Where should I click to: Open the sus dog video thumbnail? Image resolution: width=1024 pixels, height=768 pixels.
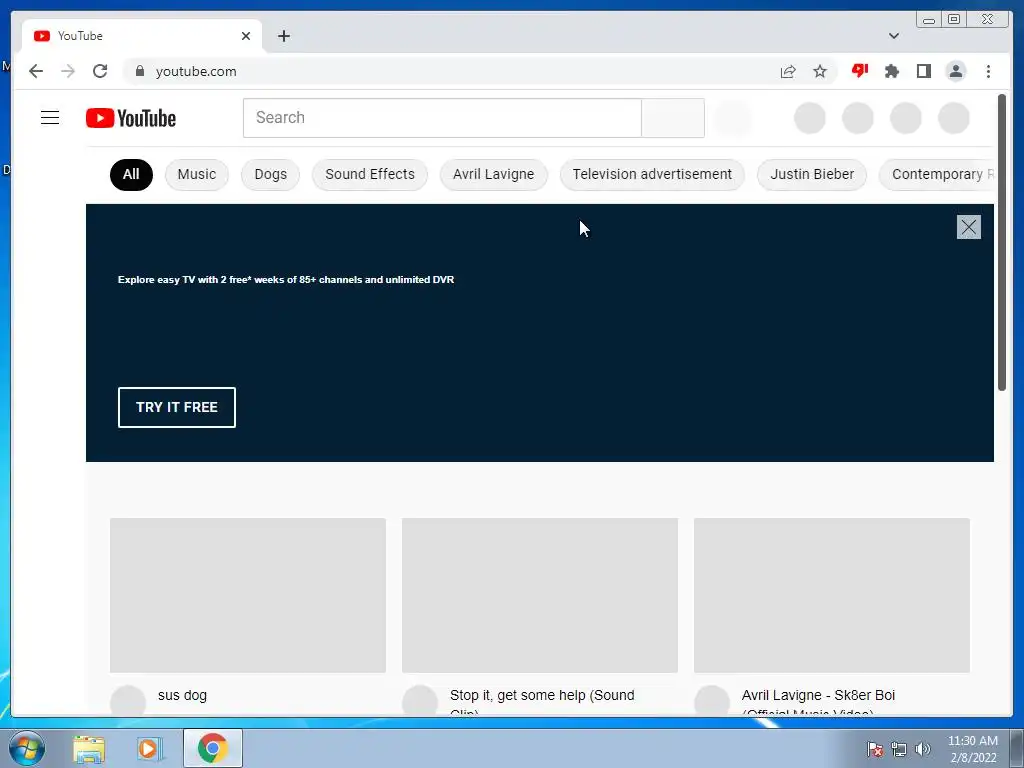click(x=248, y=595)
